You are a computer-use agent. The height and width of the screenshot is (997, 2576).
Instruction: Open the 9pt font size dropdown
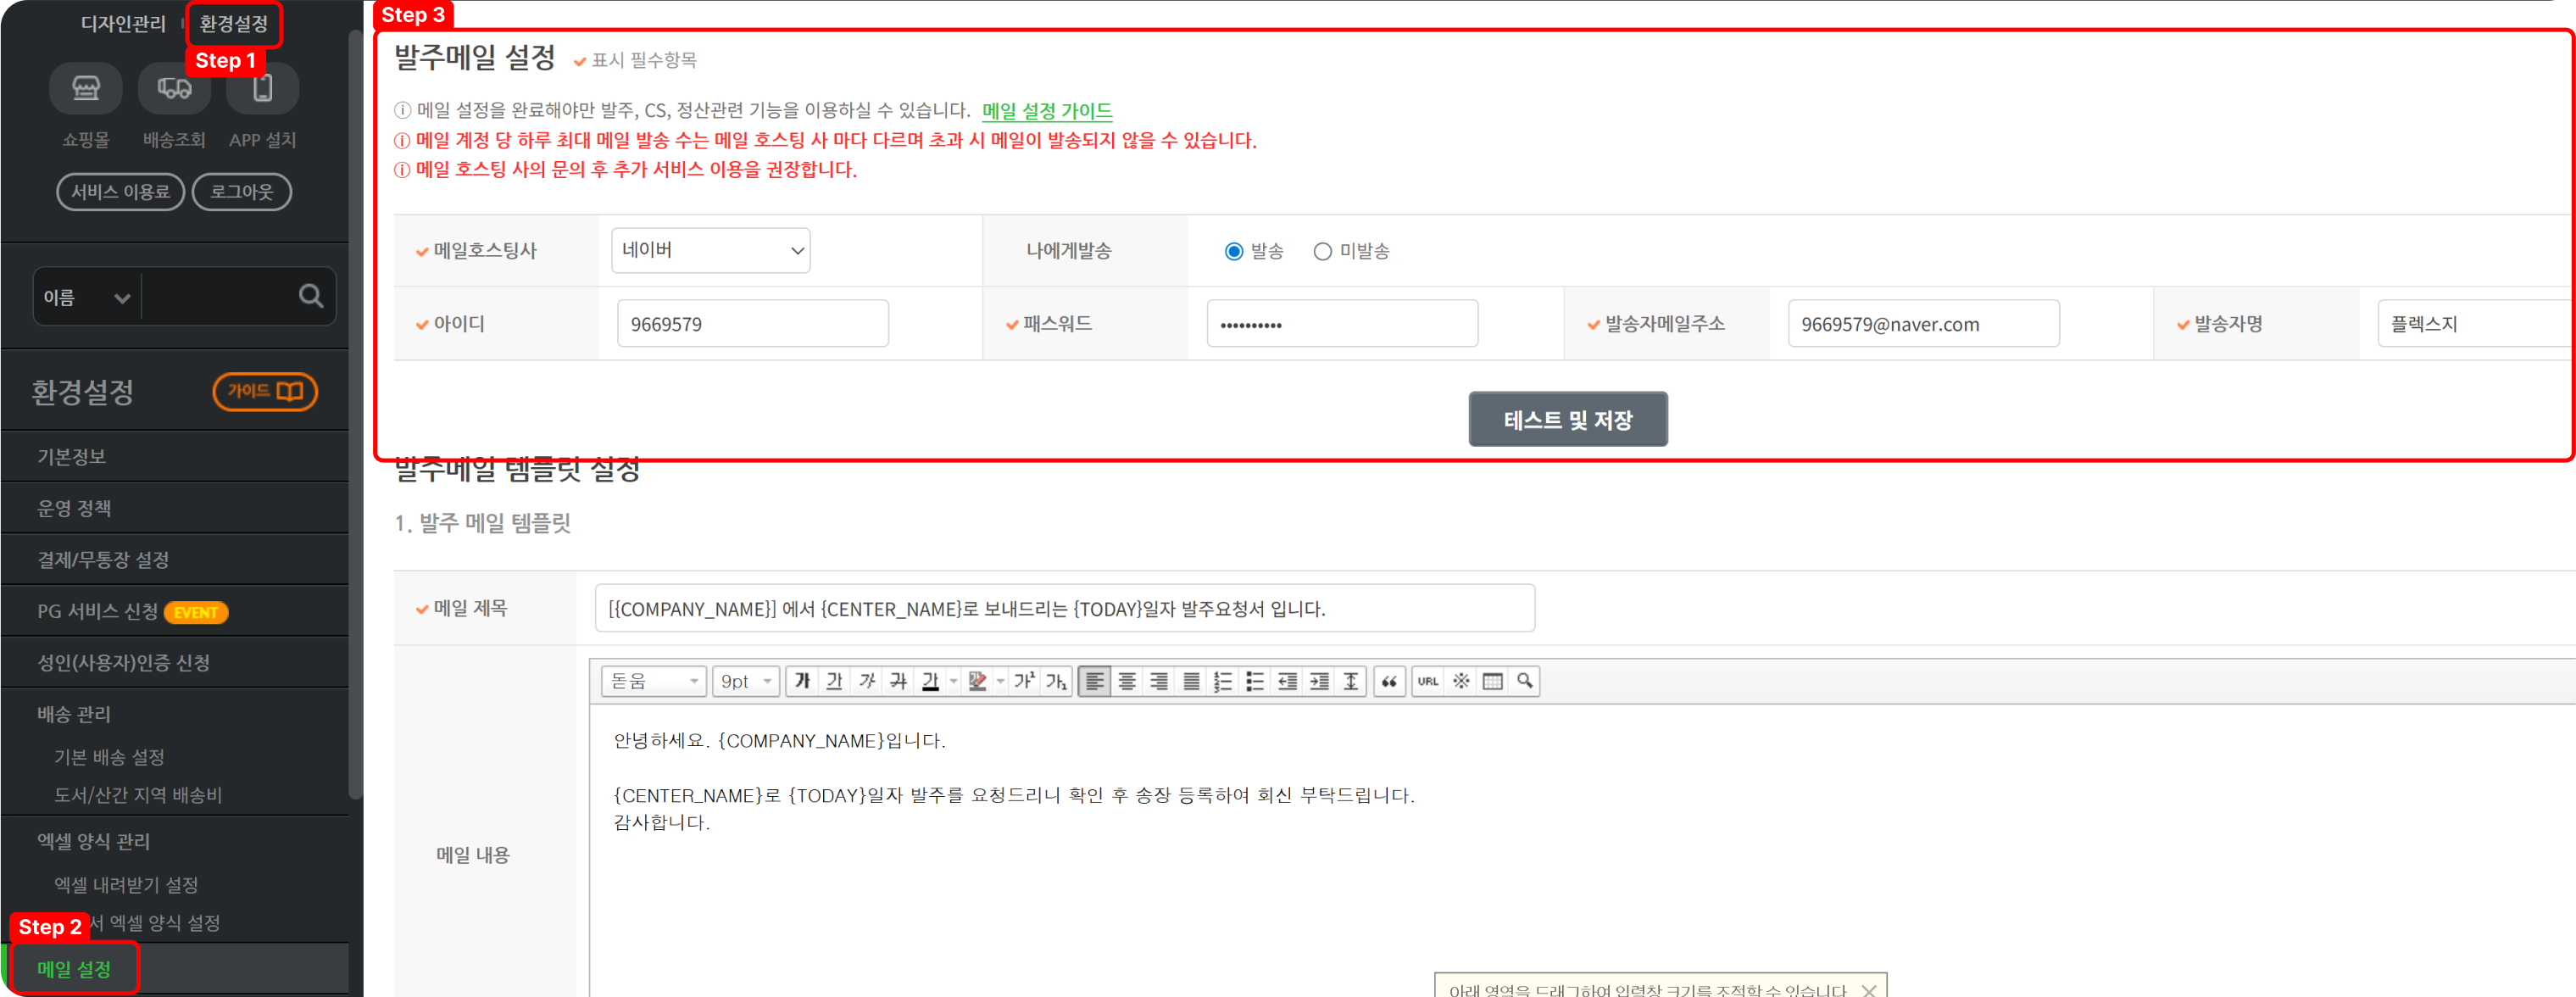tap(746, 681)
